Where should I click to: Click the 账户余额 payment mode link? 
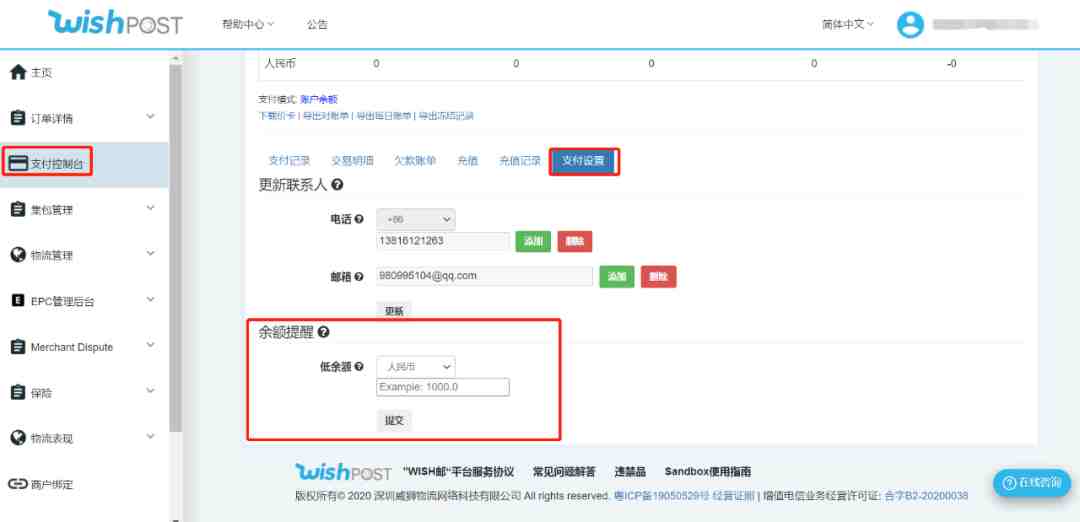(319, 100)
